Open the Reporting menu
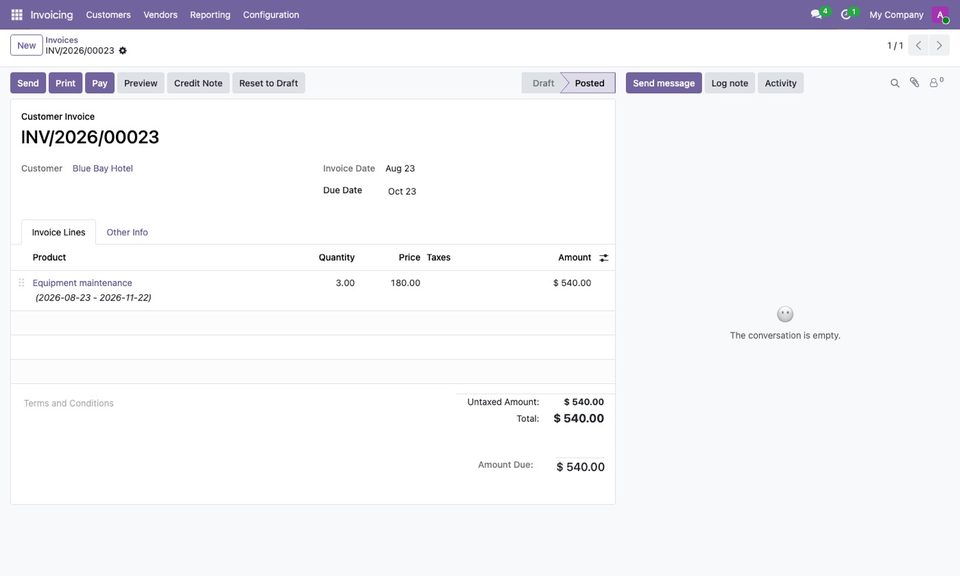Viewport: 960px width, 576px height. tap(210, 15)
